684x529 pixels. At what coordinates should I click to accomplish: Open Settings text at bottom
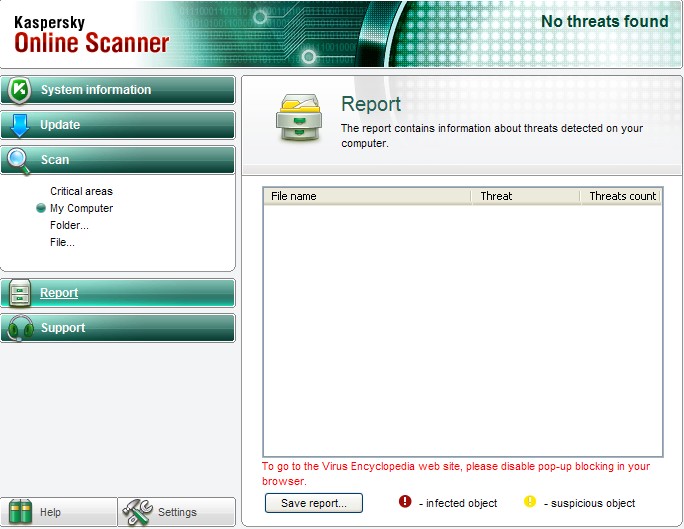click(177, 512)
